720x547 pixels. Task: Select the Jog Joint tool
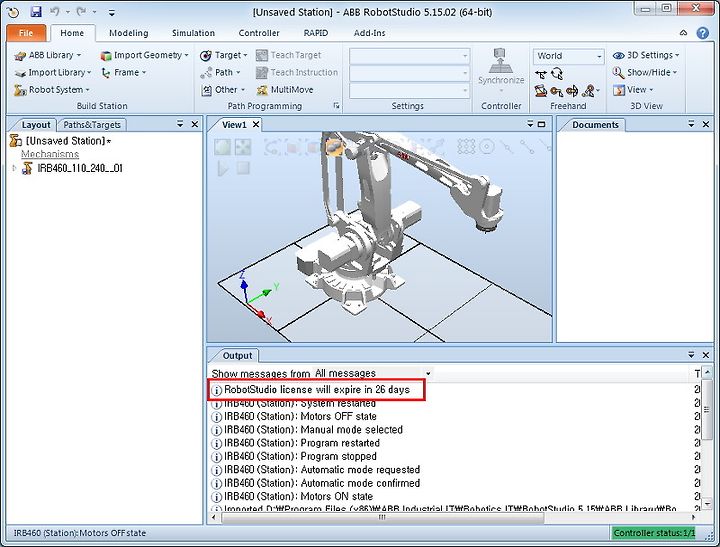[x=541, y=91]
